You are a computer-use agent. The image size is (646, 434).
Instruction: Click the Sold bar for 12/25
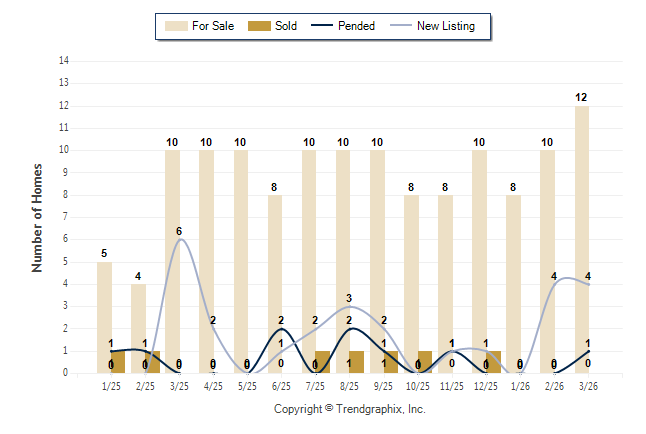493,362
